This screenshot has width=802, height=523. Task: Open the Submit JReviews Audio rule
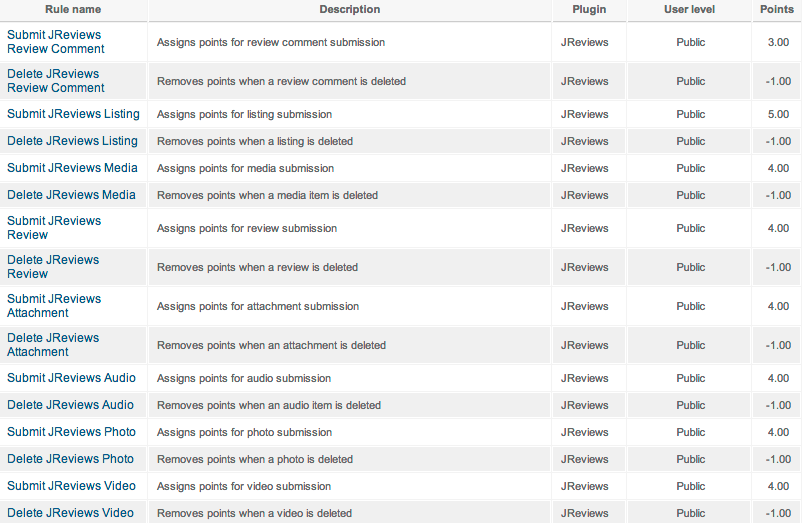[71, 378]
